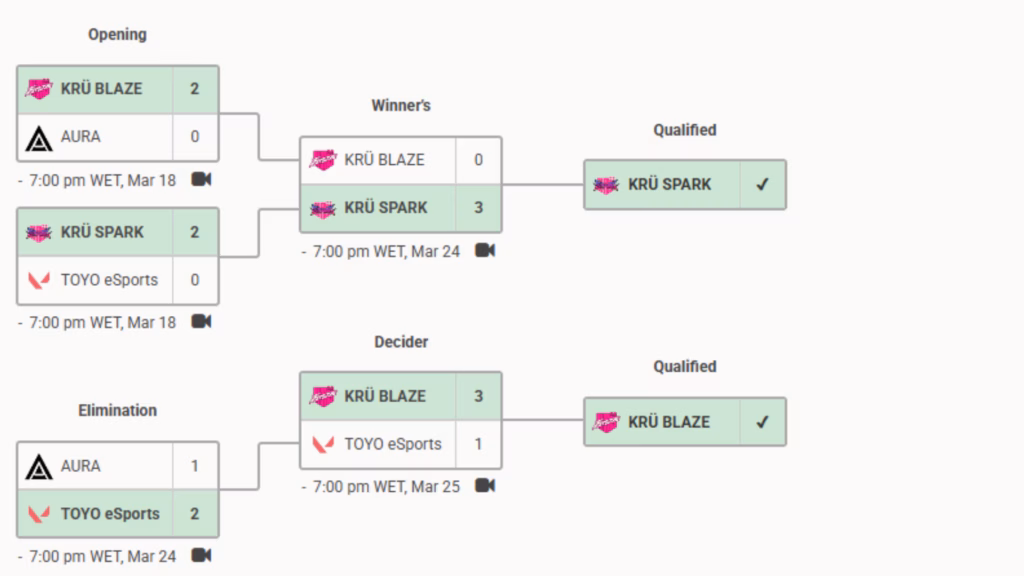Click the Decider header above the KRÜ BLAZE match

coord(401,341)
